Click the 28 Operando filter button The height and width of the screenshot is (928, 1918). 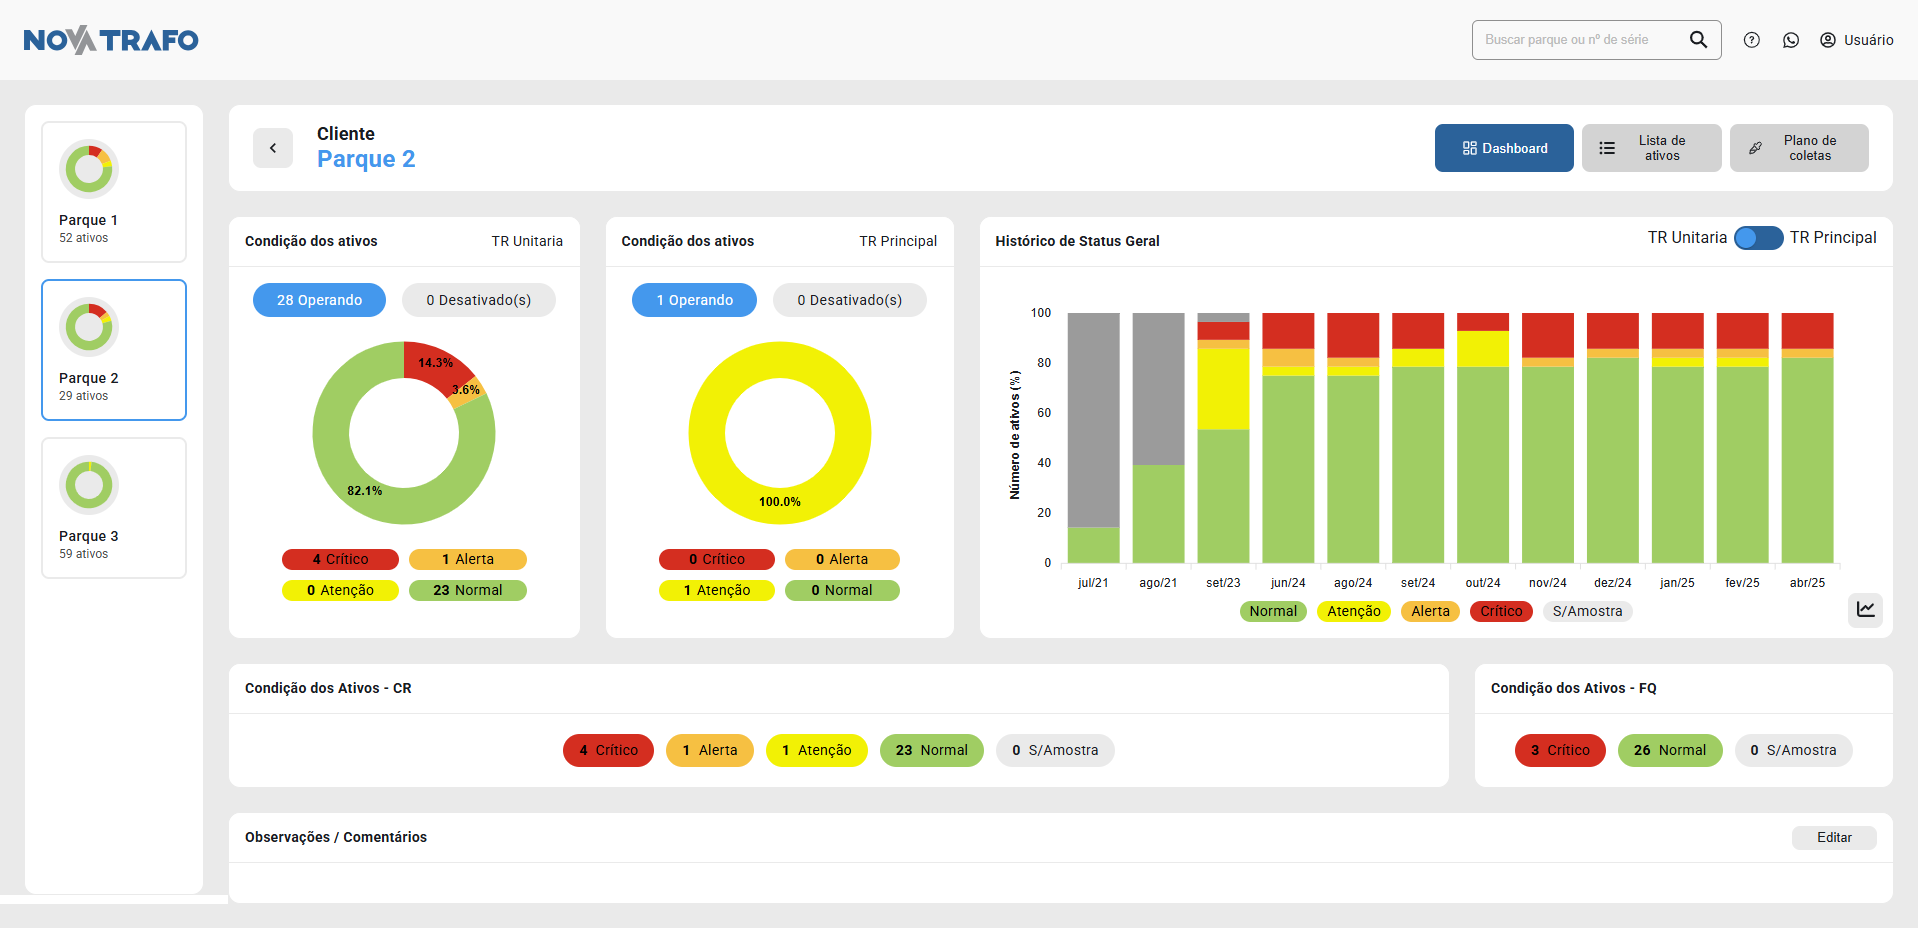click(319, 300)
